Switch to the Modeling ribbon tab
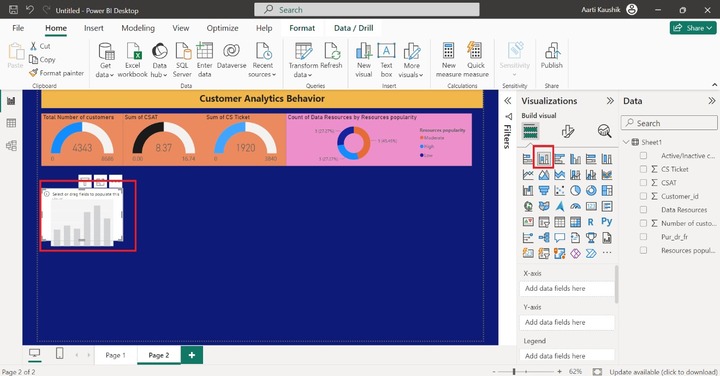This screenshot has height=376, width=720. click(x=138, y=28)
